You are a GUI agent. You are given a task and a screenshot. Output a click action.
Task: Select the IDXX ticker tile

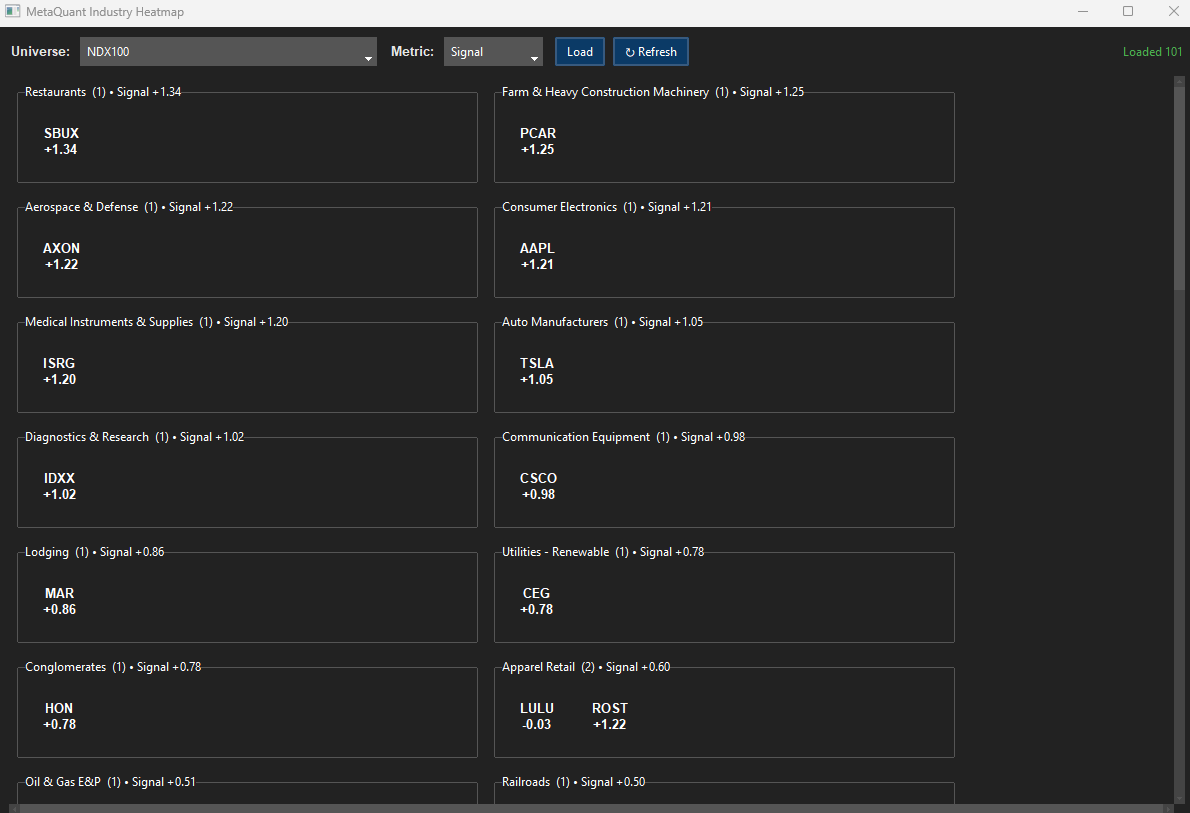tap(59, 487)
